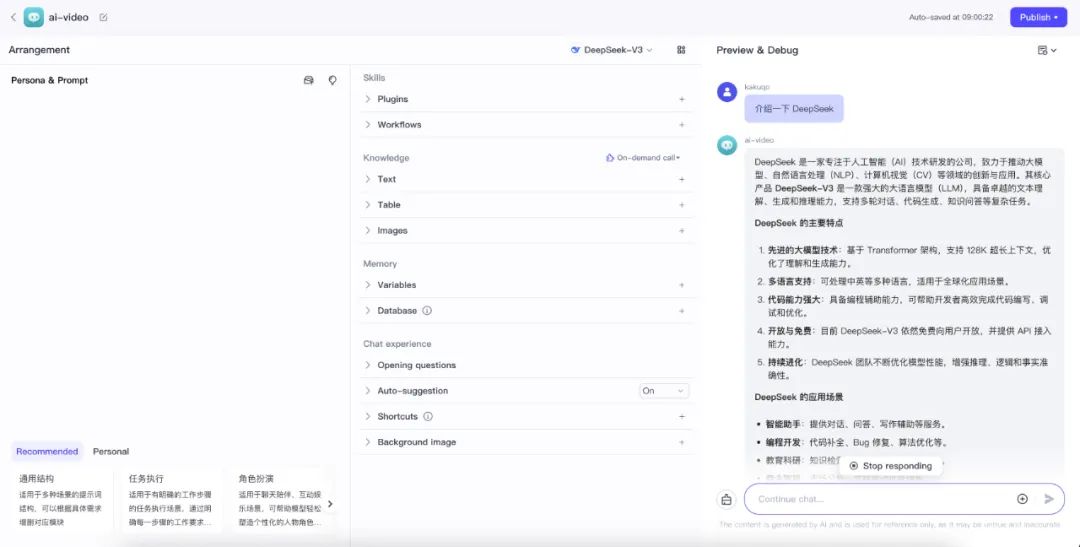Add Table knowledge with plus icon
Image resolution: width=1080 pixels, height=547 pixels.
click(x=682, y=205)
